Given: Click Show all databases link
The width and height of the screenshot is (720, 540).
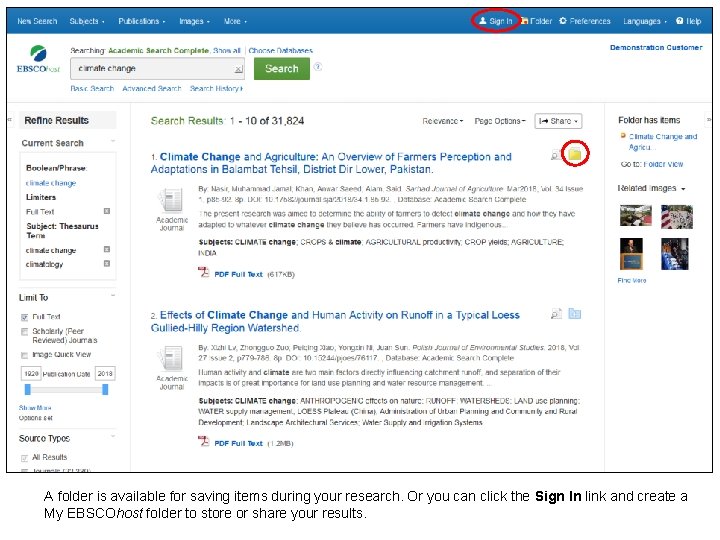Looking at the screenshot, I should pyautogui.click(x=226, y=51).
